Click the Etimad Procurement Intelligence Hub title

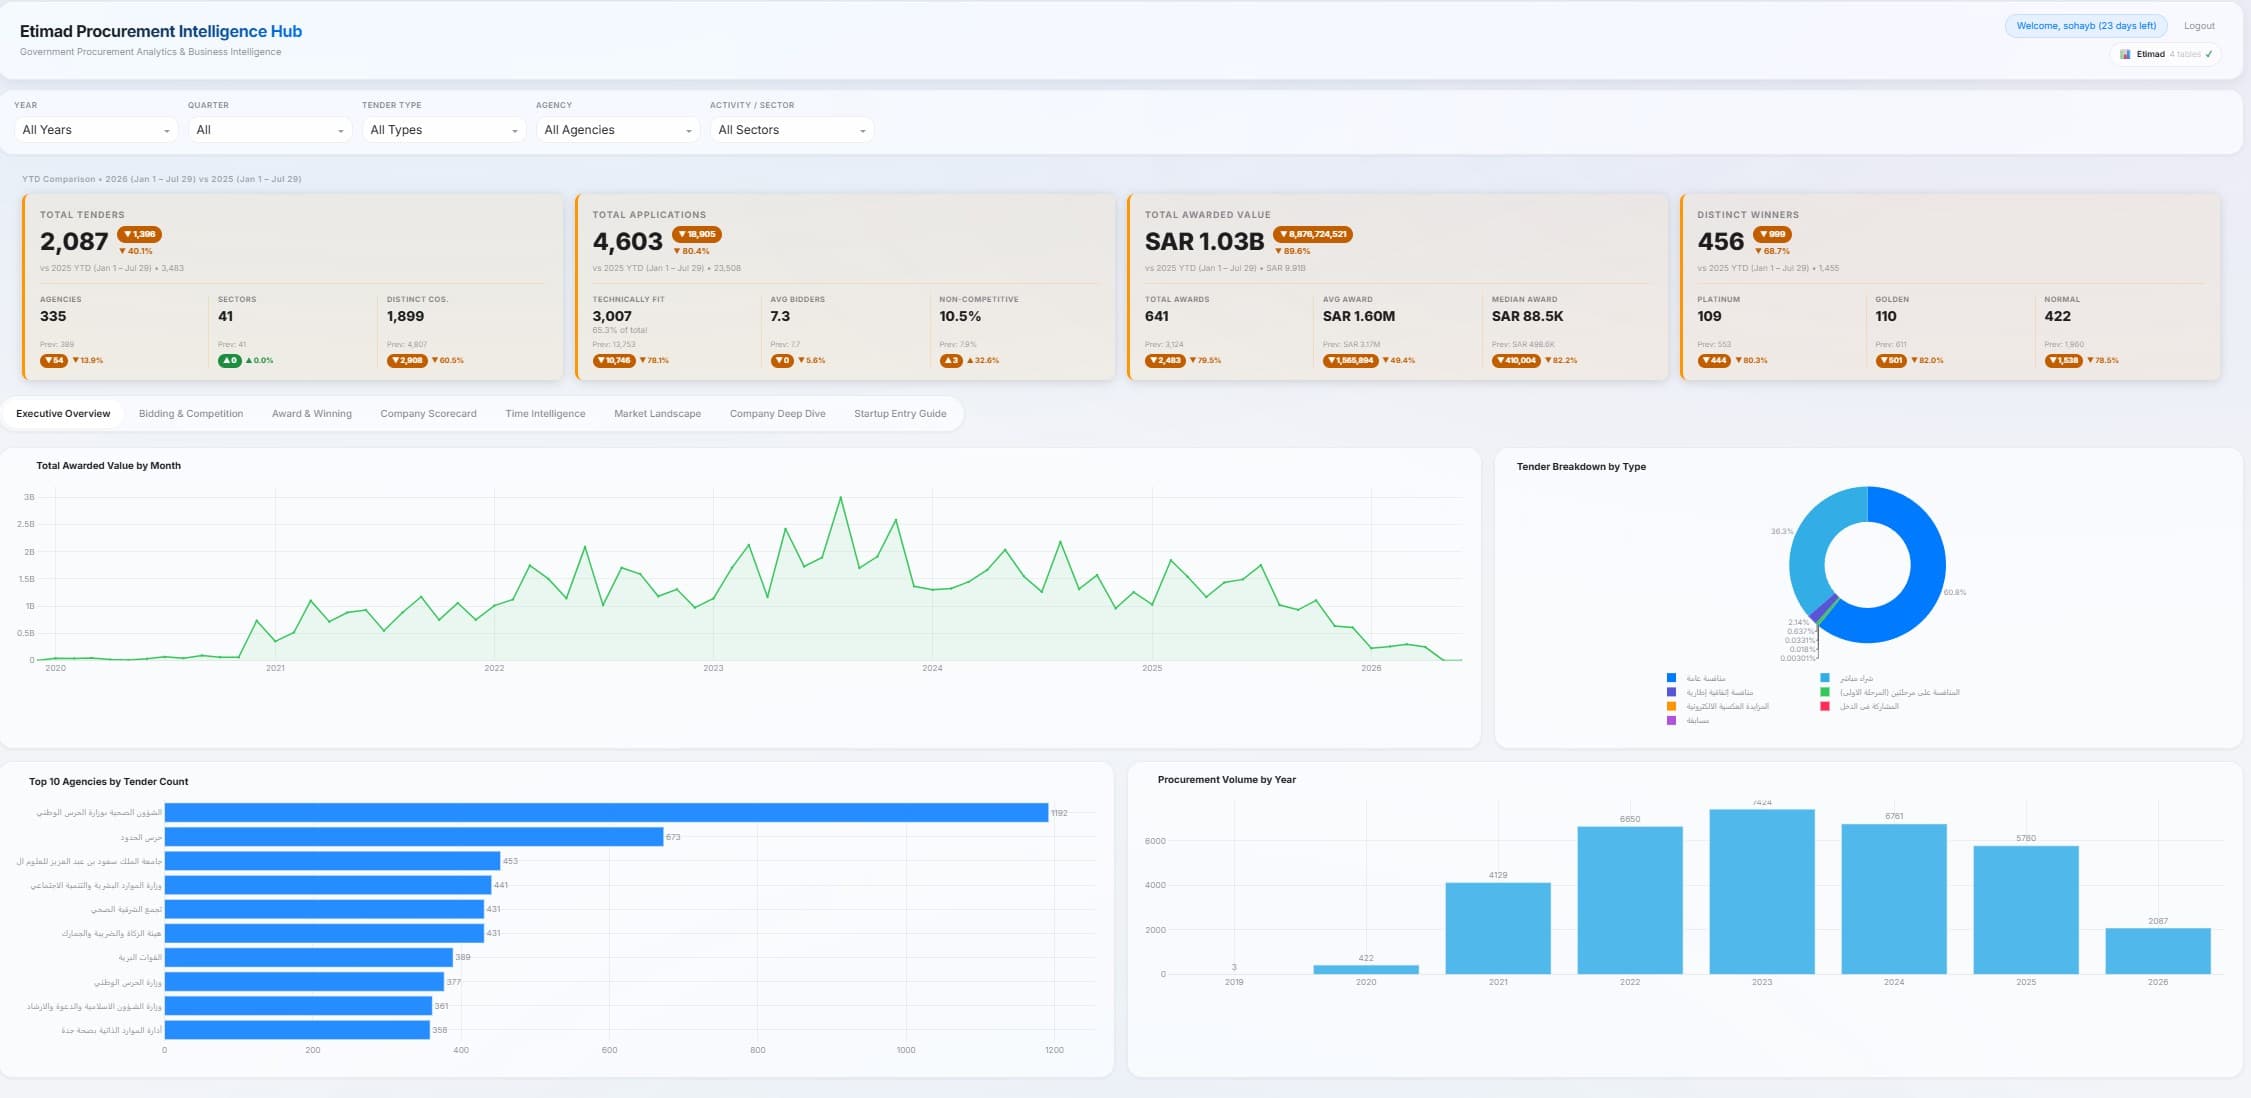(161, 31)
